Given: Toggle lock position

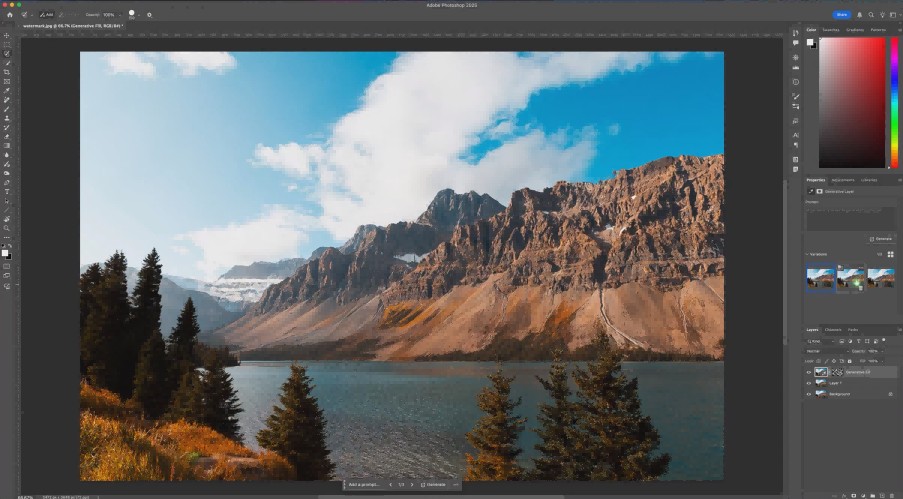Looking at the screenshot, I should click(834, 361).
